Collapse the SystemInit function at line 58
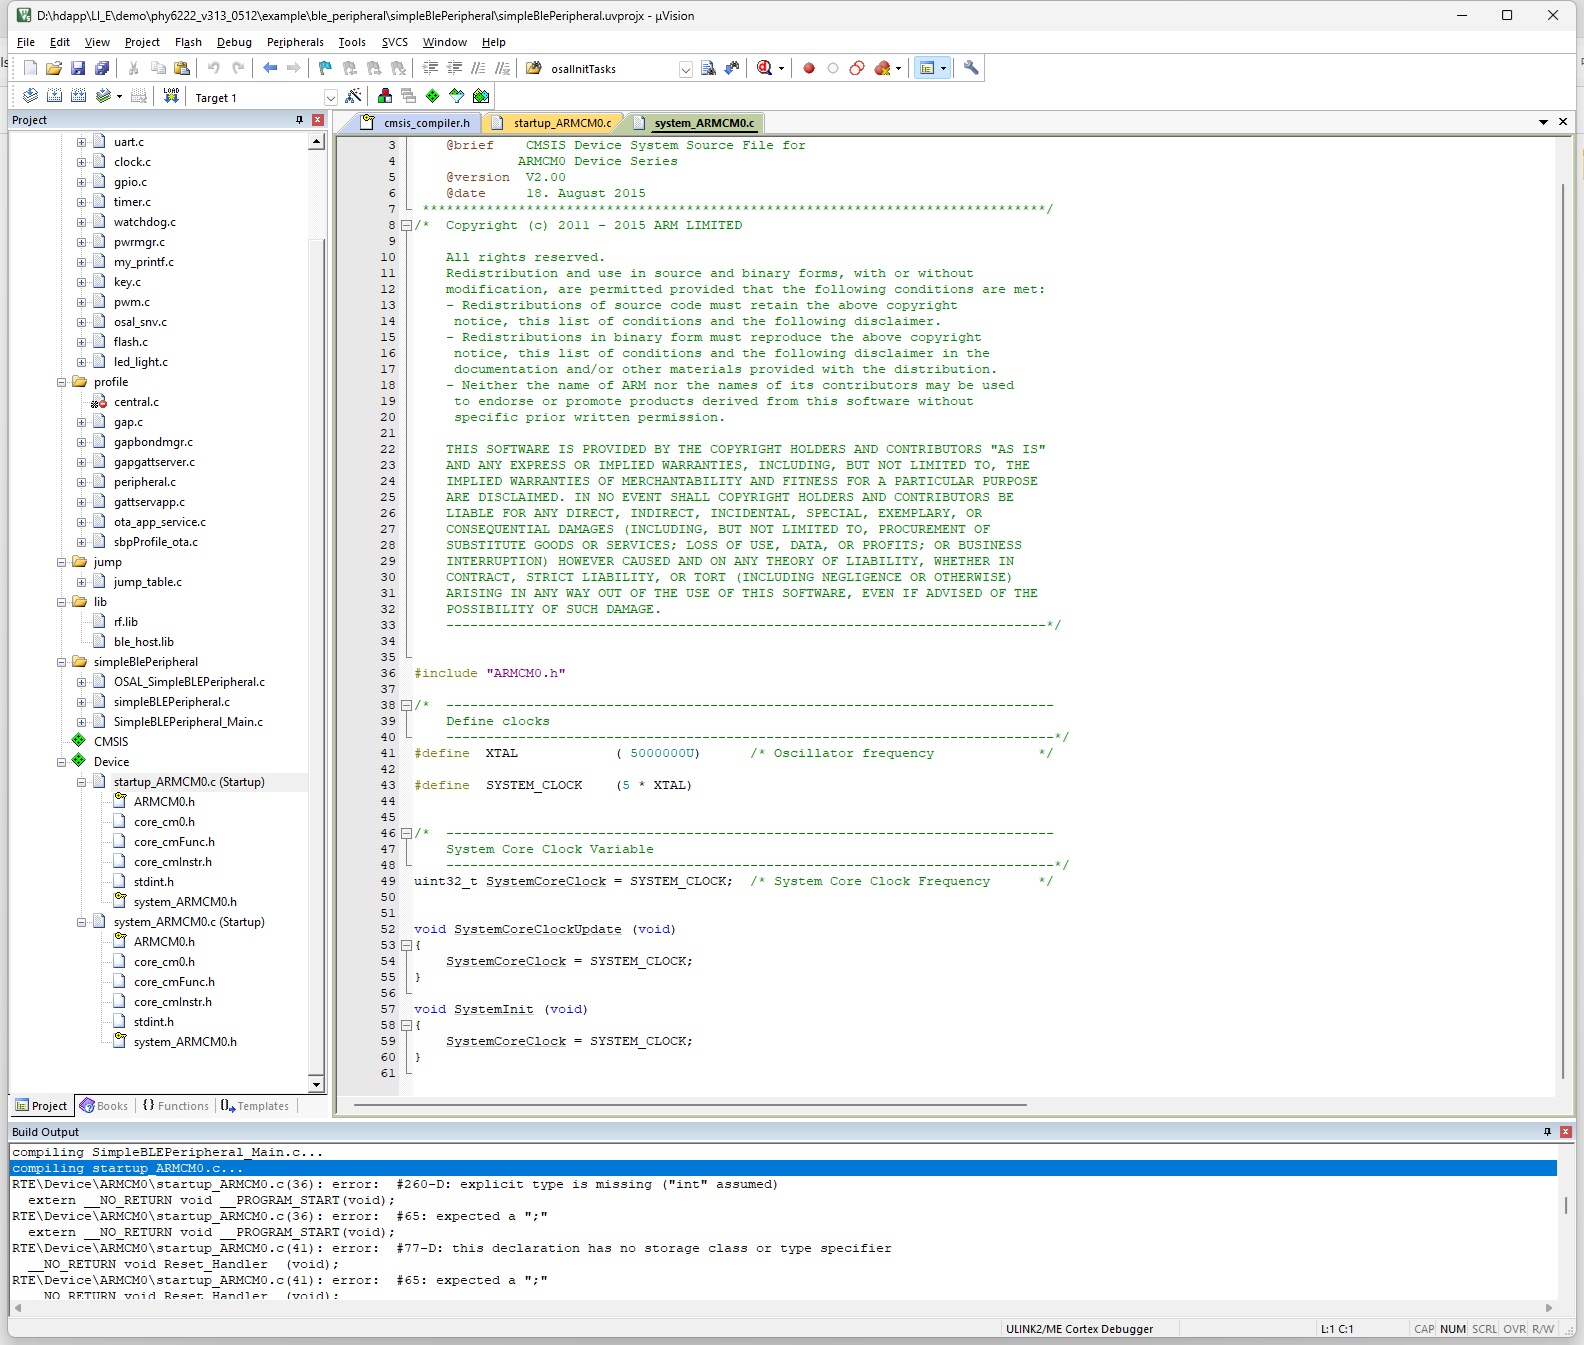 pyautogui.click(x=406, y=1026)
